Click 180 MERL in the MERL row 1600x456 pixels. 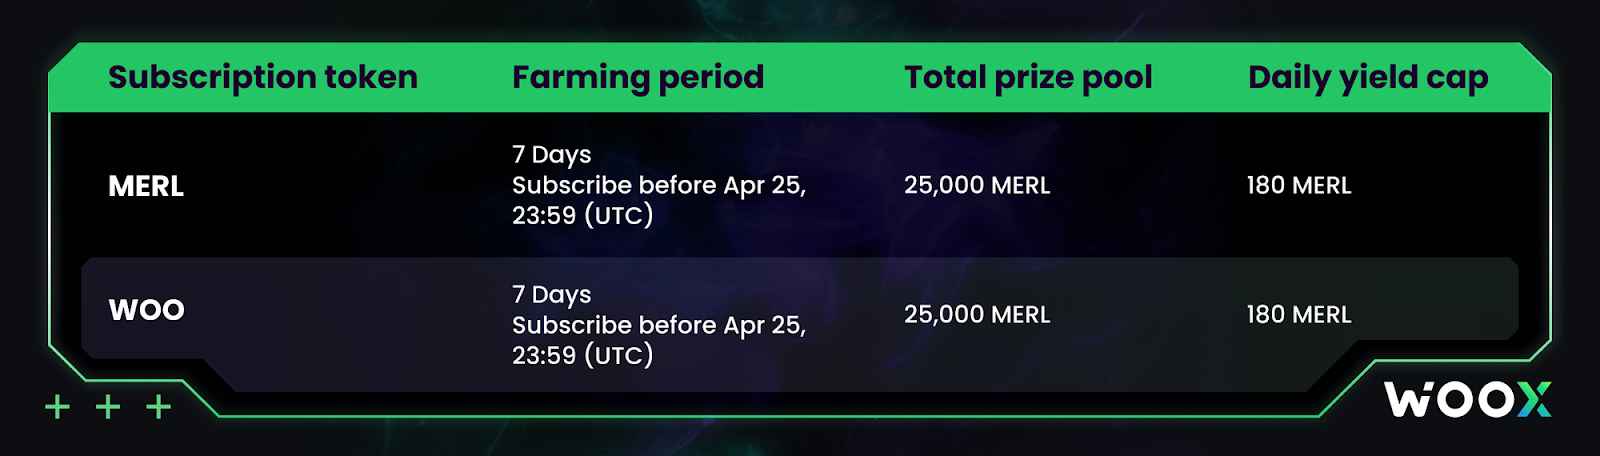click(1299, 185)
